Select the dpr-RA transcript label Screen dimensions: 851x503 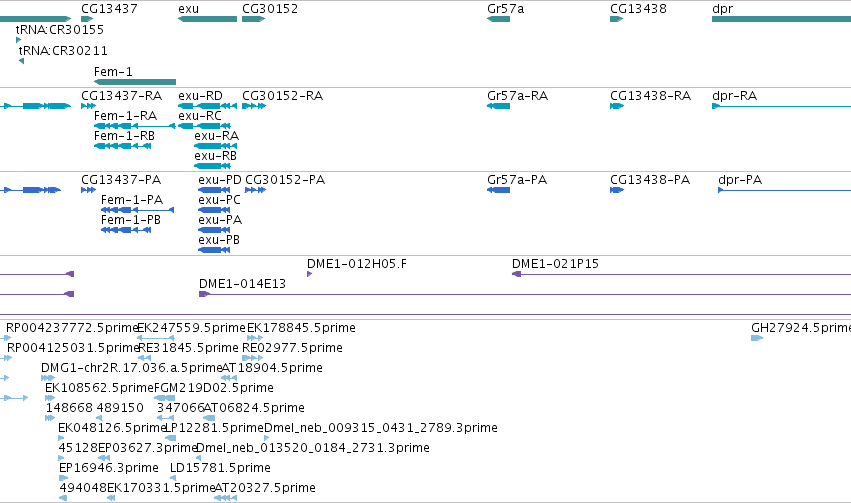[x=734, y=95]
